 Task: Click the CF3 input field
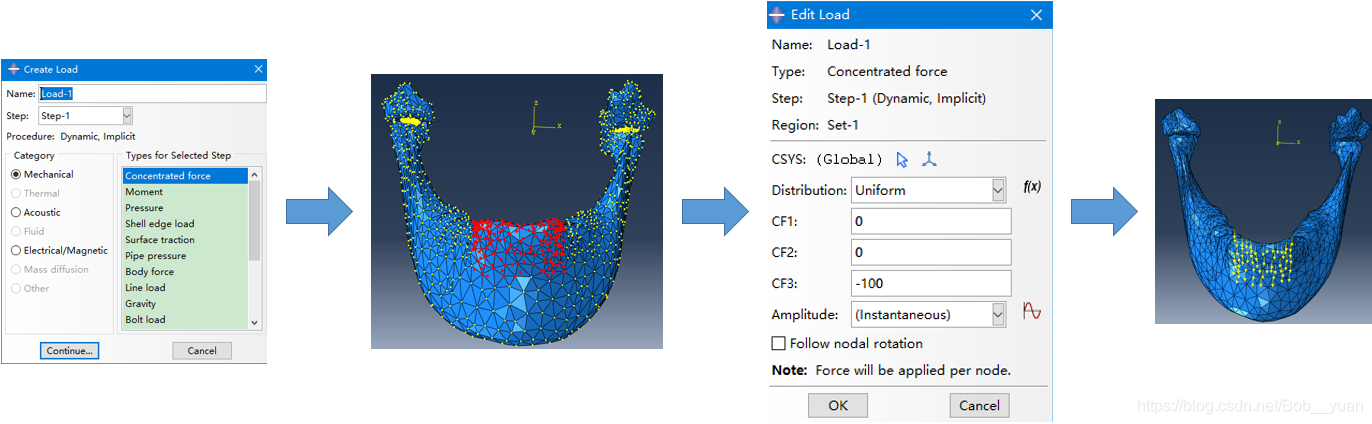pos(931,283)
